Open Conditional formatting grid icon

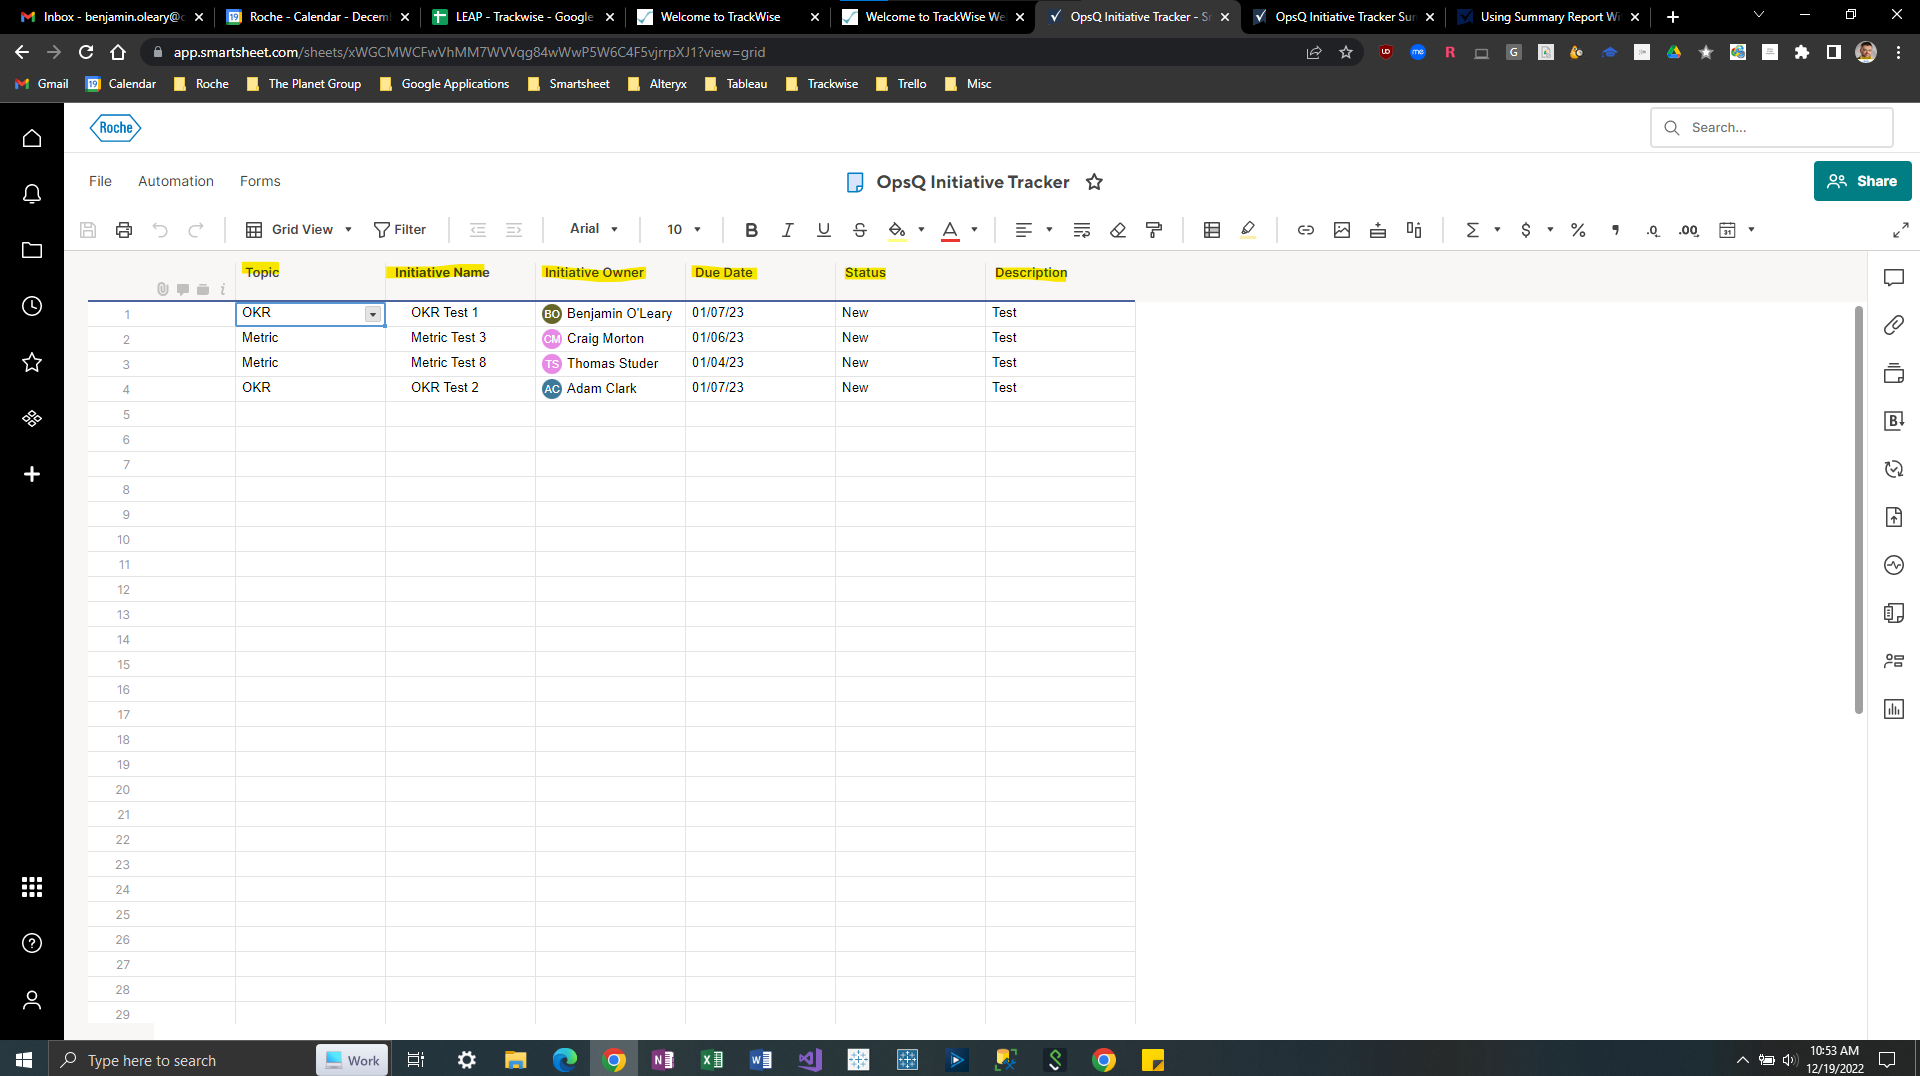[1212, 230]
